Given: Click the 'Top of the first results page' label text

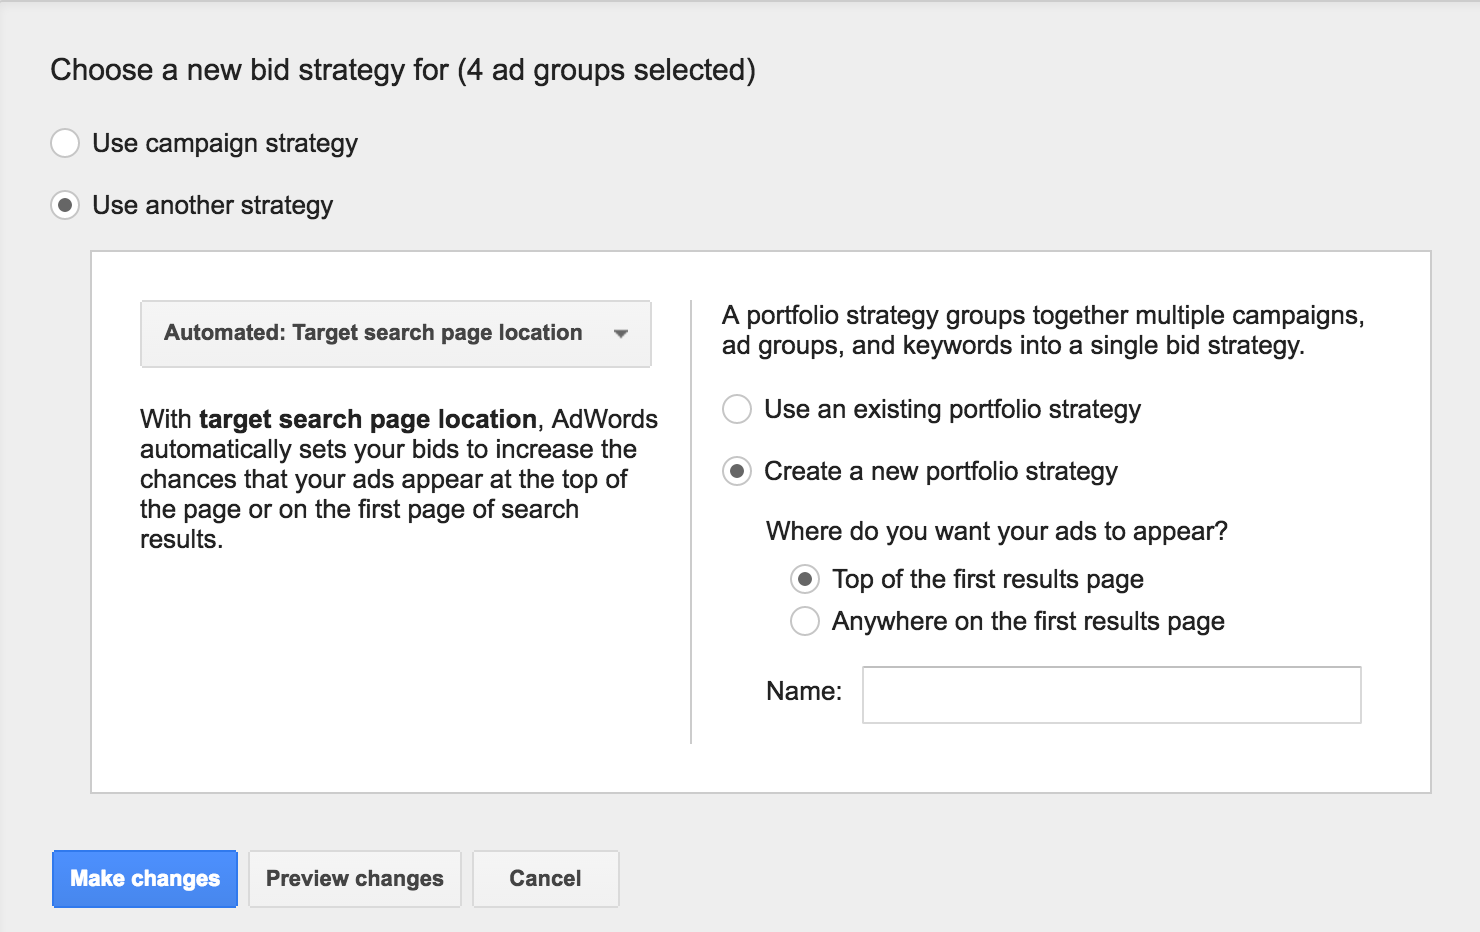Looking at the screenshot, I should tap(988, 580).
